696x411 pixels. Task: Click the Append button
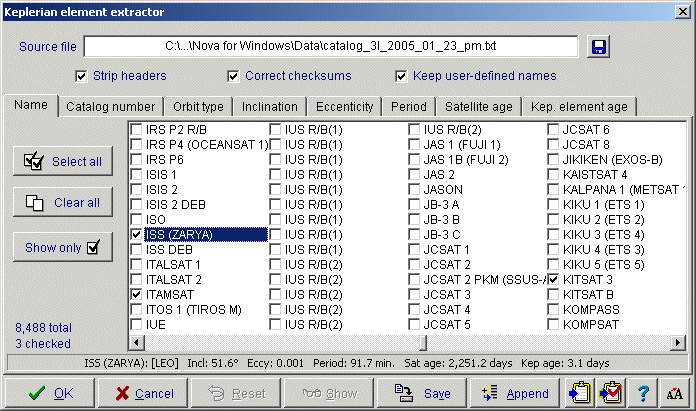[515, 393]
